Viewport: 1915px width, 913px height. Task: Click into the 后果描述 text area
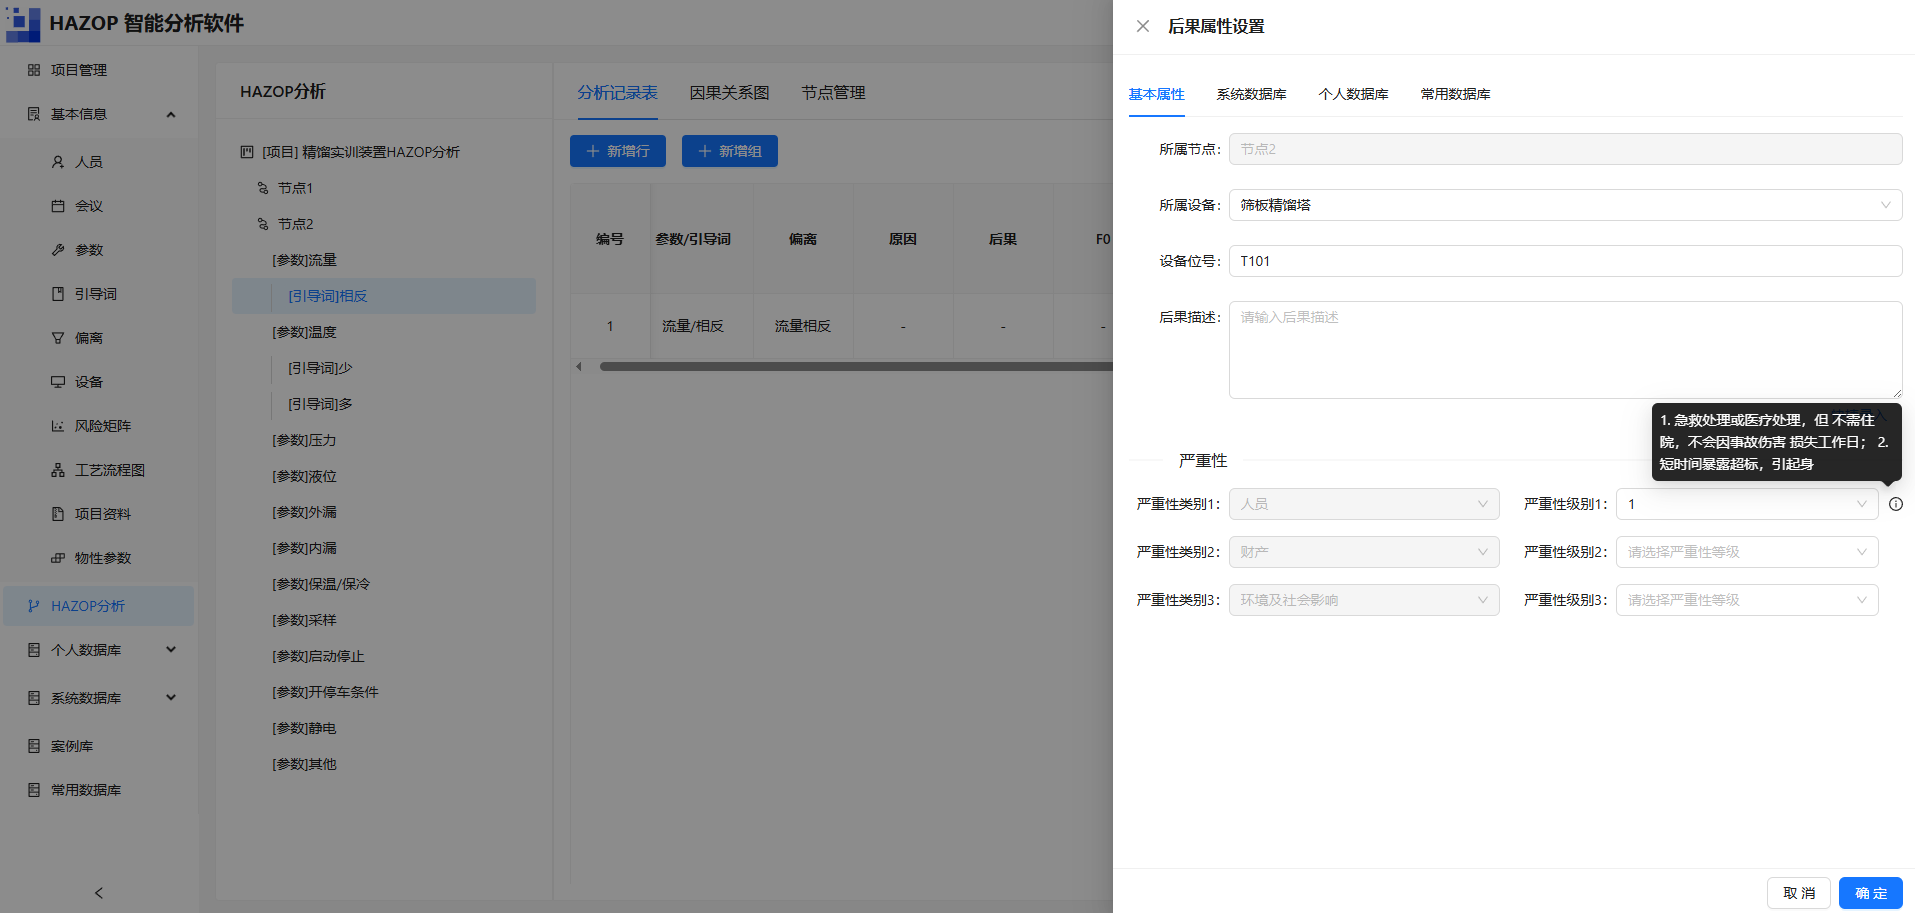point(1565,350)
